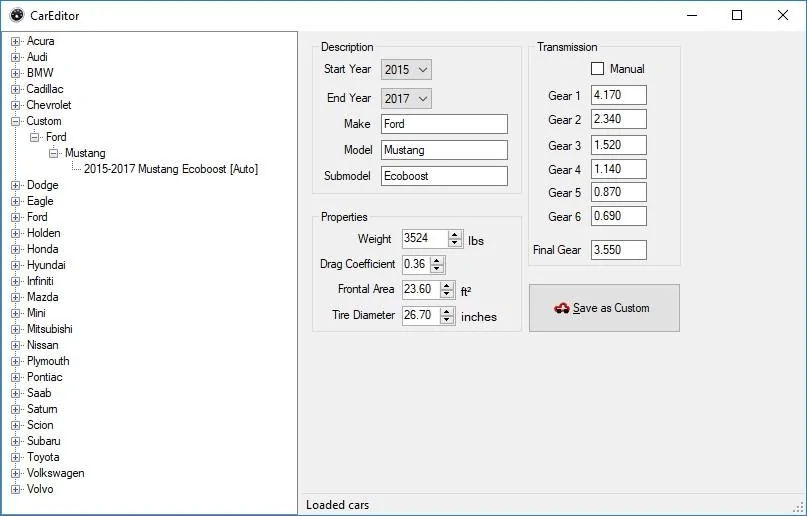
Task: Click the Save as Custom button
Action: click(604, 308)
